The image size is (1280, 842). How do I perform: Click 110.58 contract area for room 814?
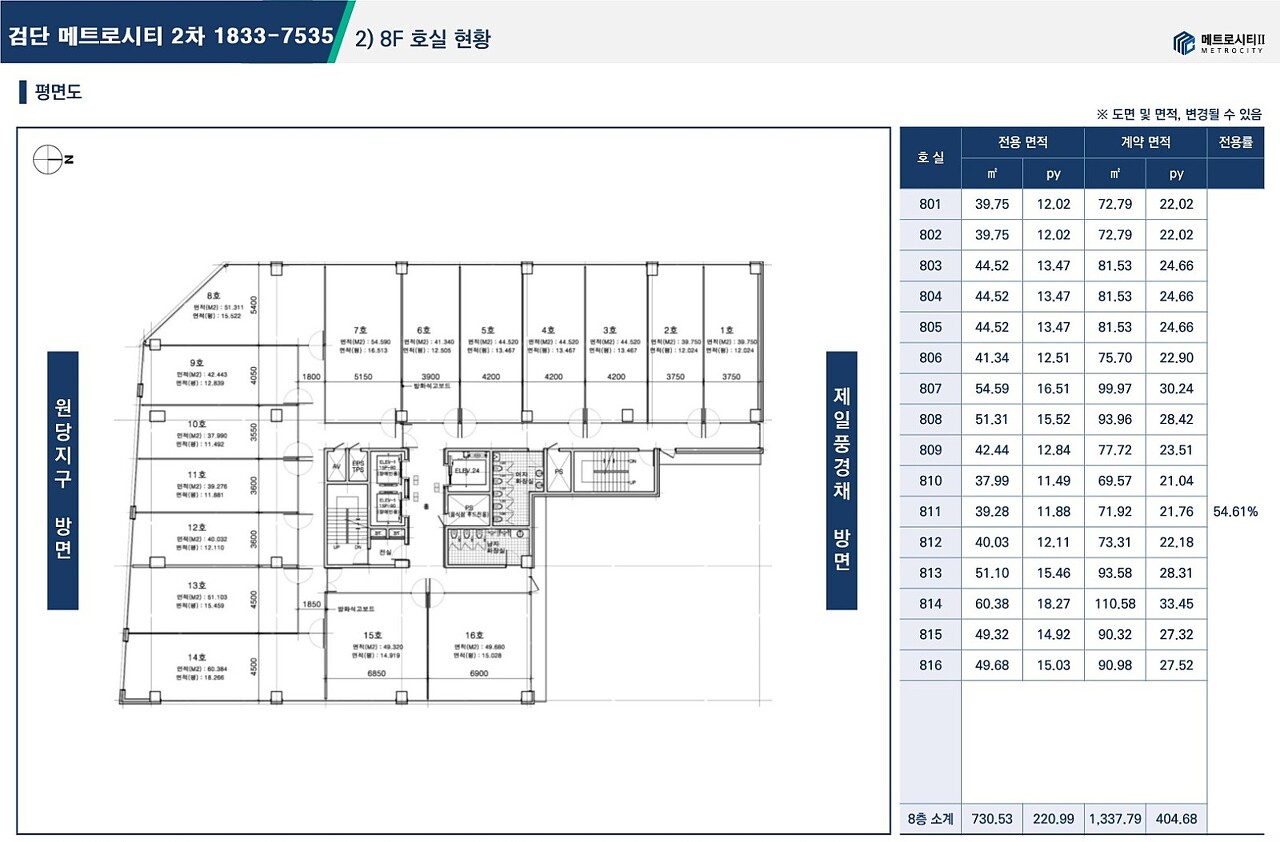click(x=1115, y=604)
